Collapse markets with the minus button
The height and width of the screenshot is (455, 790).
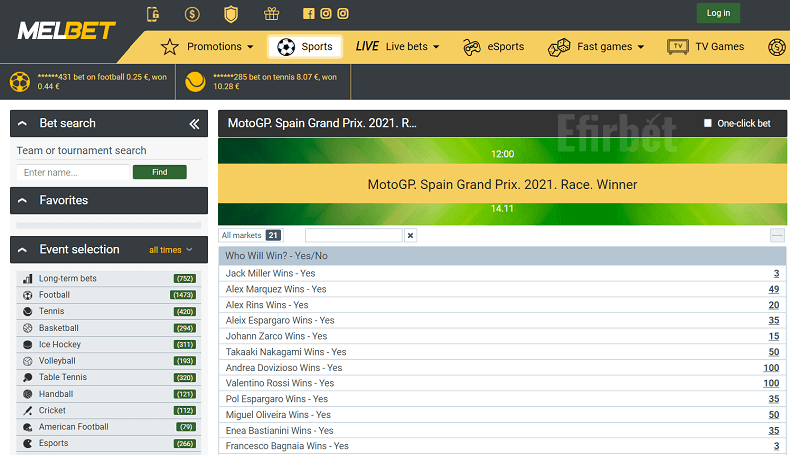777,235
